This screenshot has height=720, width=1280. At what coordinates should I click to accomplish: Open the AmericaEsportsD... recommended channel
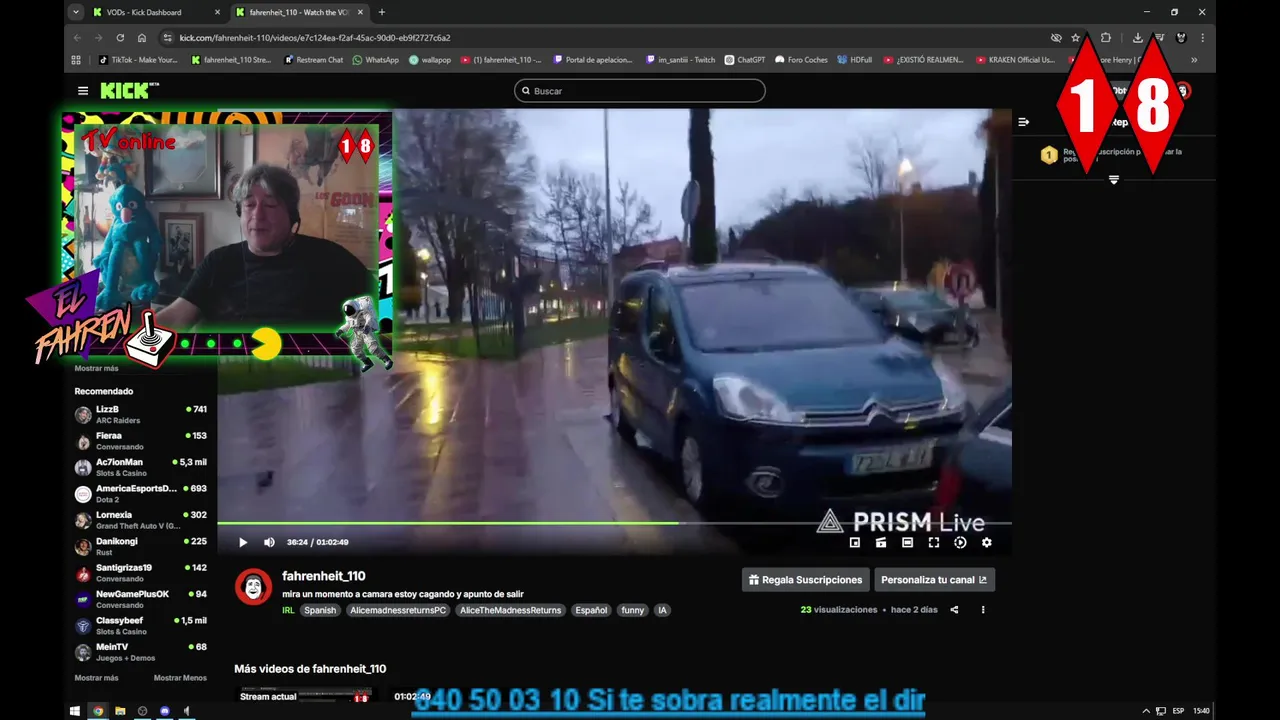click(141, 493)
